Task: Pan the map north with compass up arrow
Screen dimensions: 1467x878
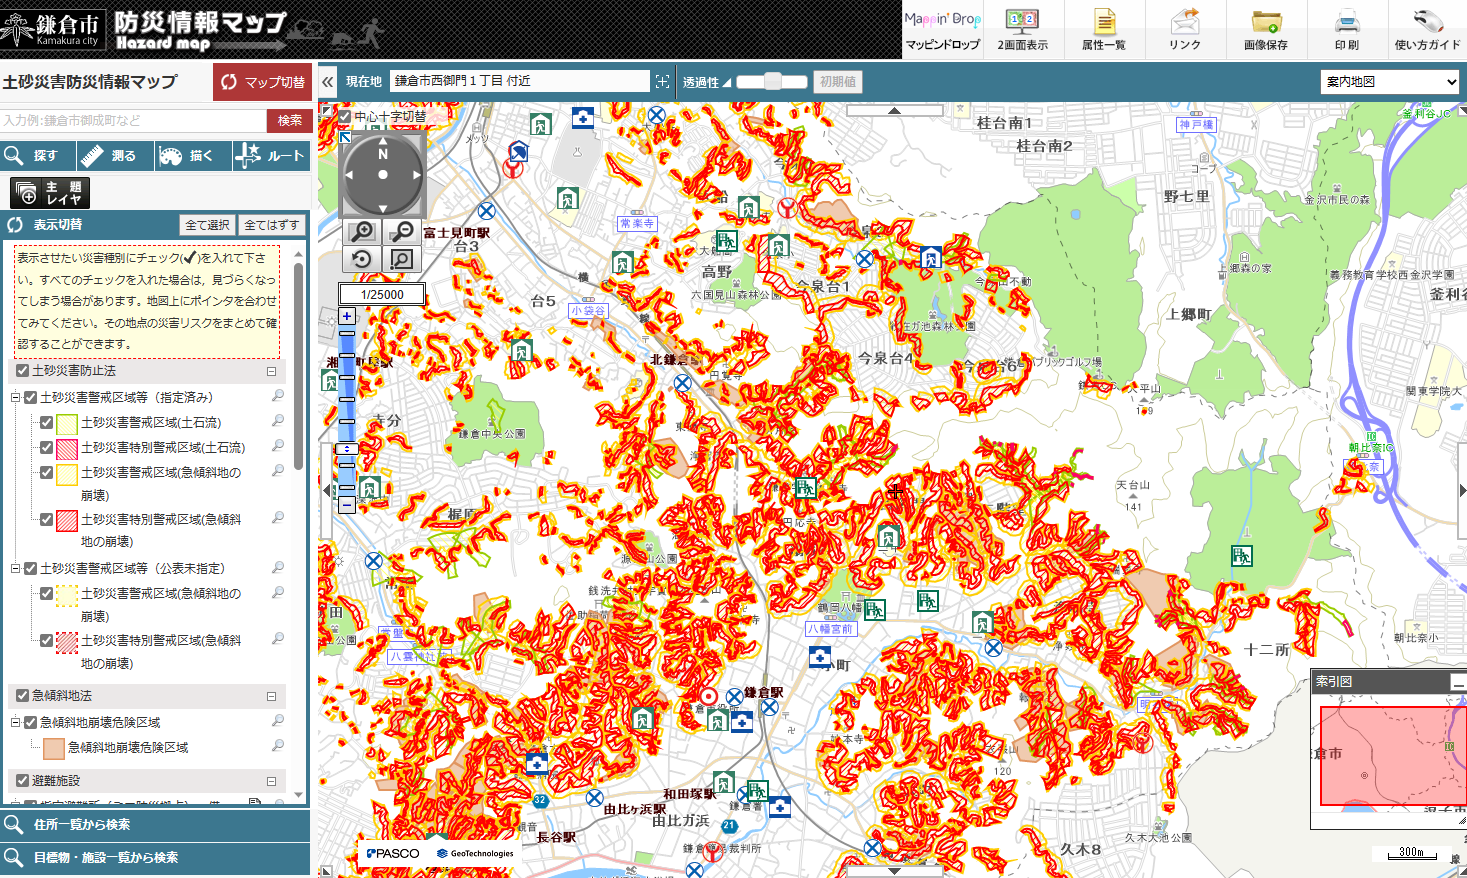Action: 383,142
